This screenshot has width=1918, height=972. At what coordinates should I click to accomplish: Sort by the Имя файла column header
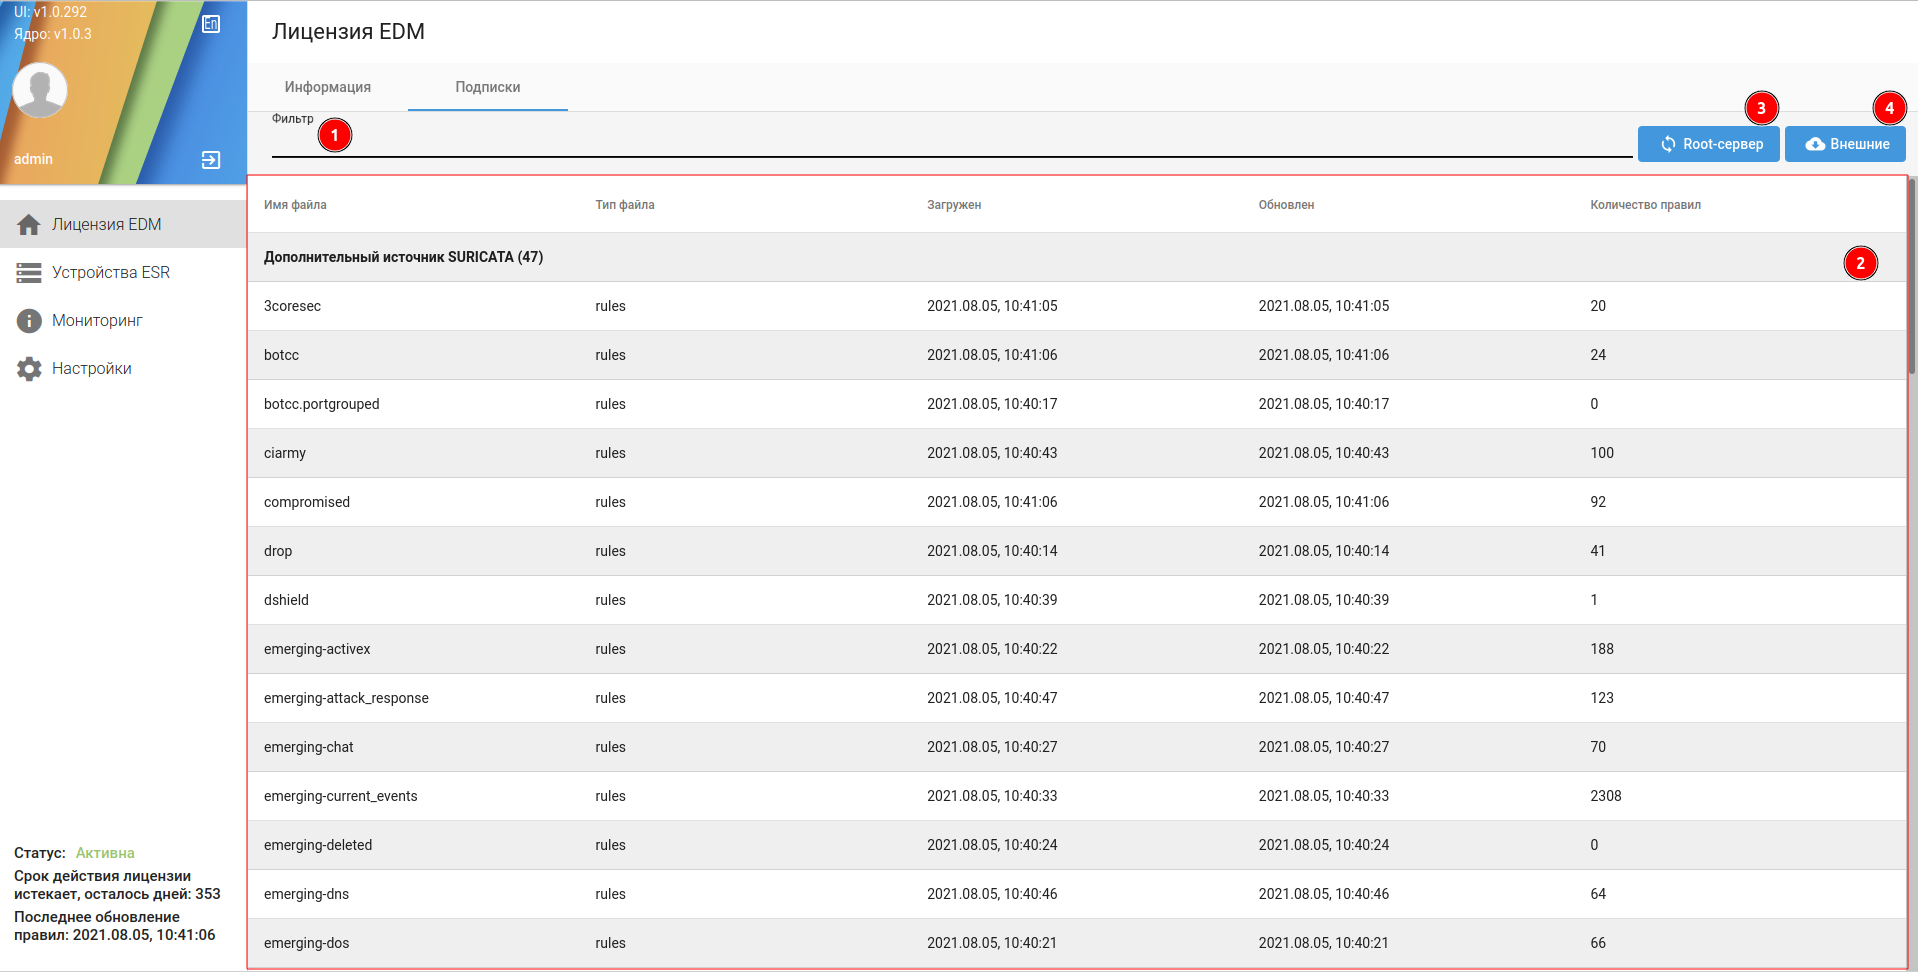pyautogui.click(x=295, y=205)
